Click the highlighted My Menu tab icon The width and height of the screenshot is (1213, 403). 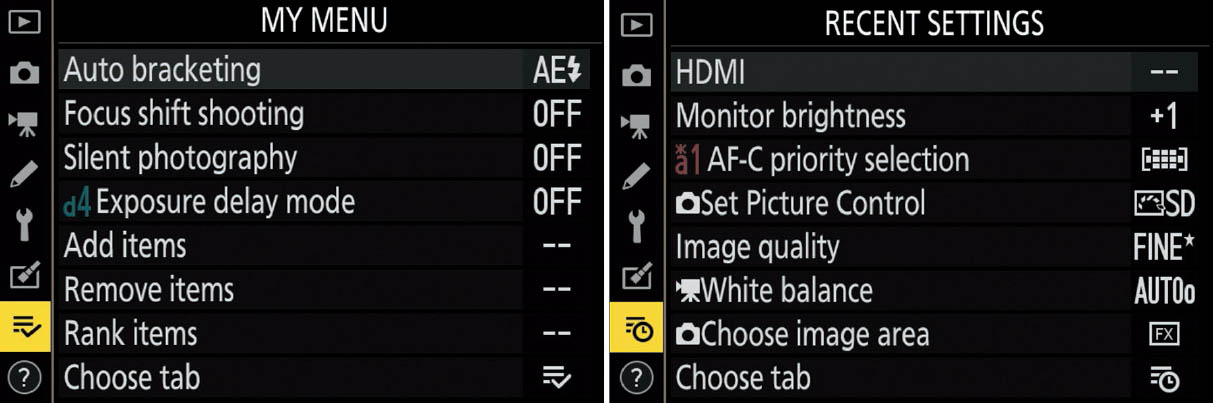tap(24, 327)
